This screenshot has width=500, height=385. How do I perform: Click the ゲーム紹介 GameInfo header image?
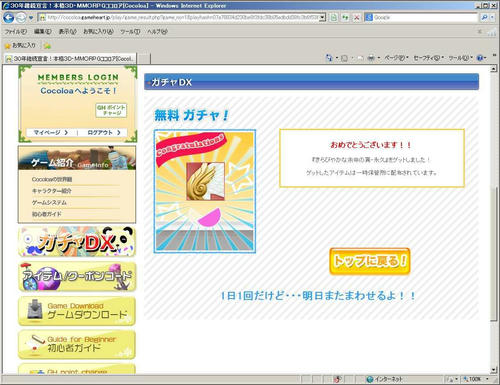point(77,158)
